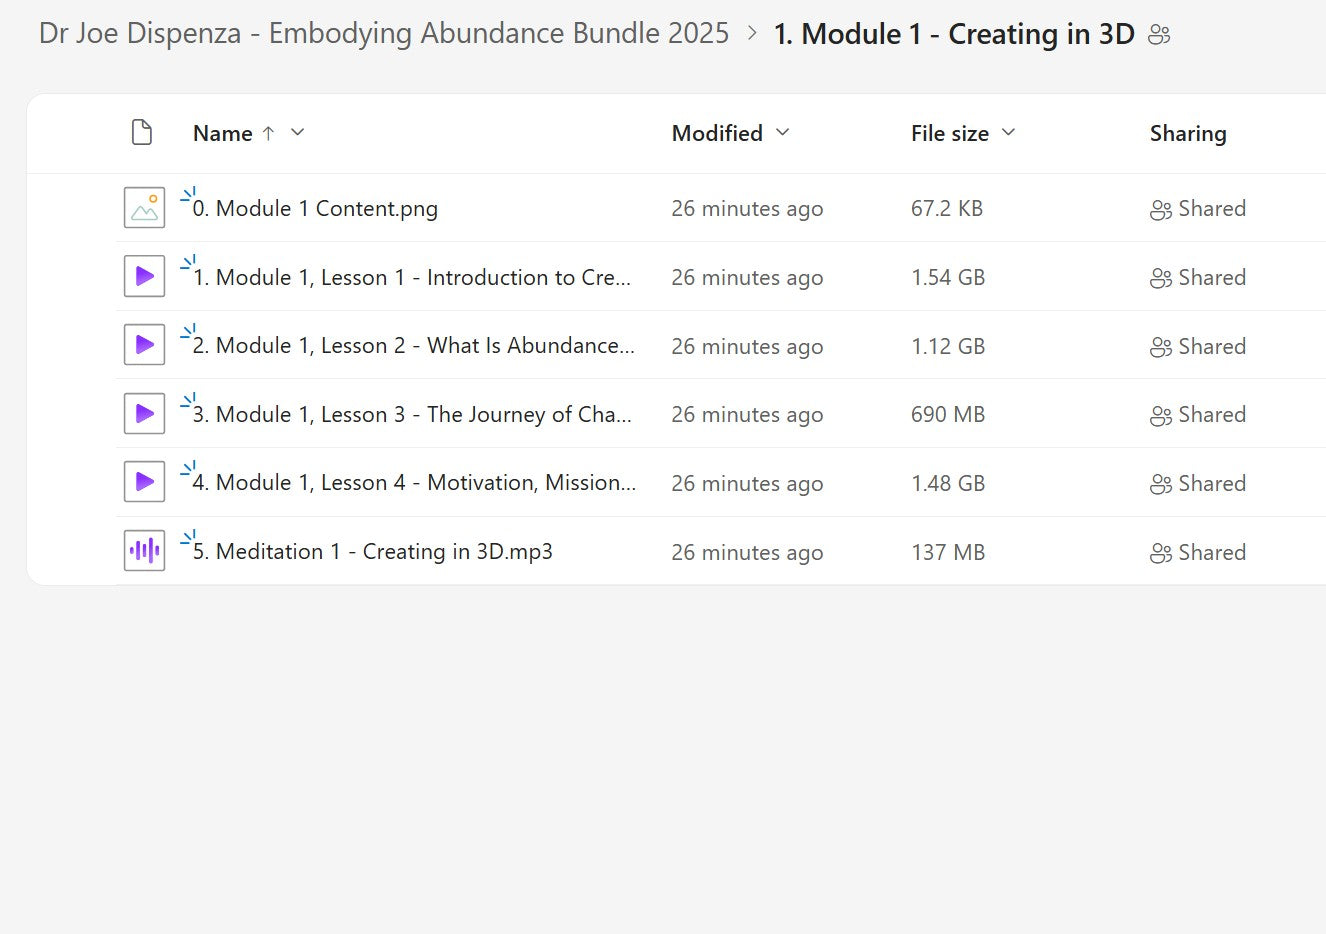Image resolution: width=1326 pixels, height=934 pixels.
Task: Click the audio waveform icon for Meditation 1 mp3
Action: (144, 551)
